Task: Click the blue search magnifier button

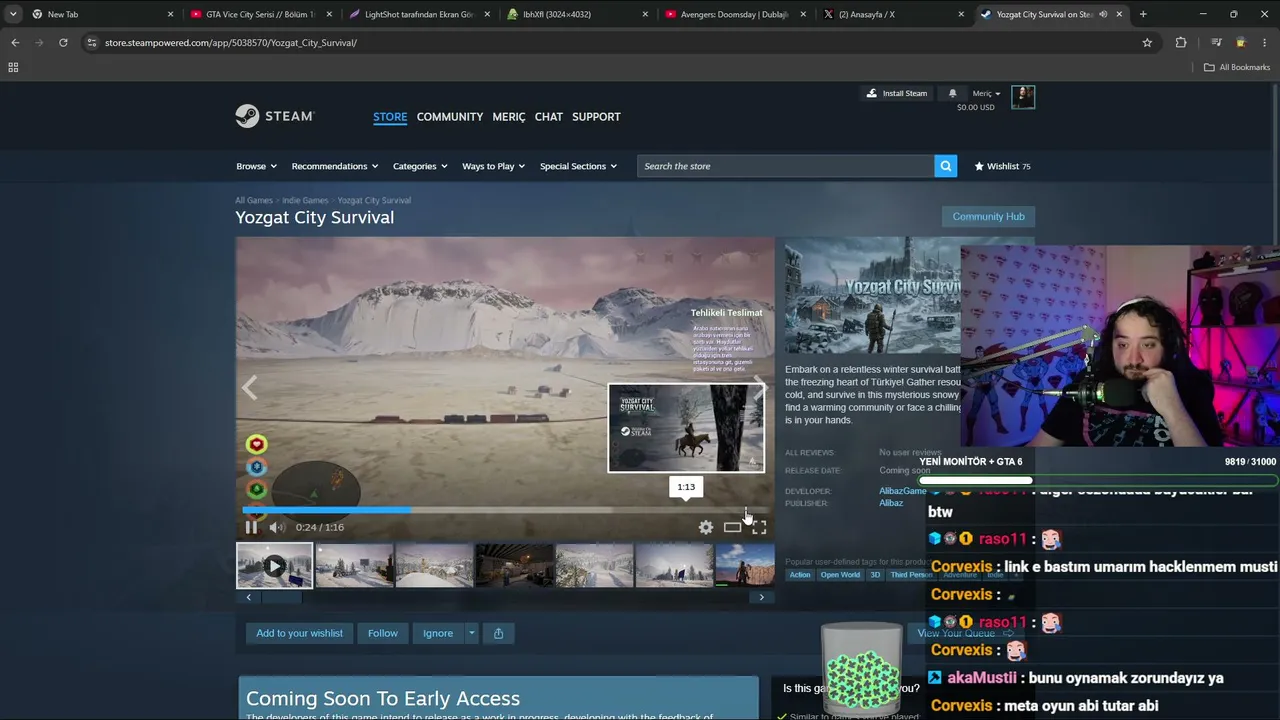Action: point(945,166)
